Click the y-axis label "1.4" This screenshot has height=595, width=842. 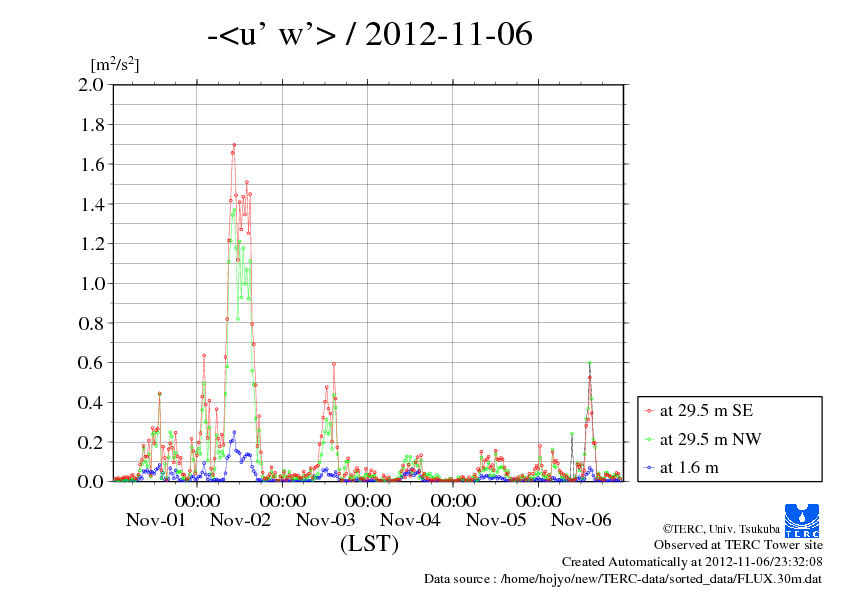pos(92,204)
